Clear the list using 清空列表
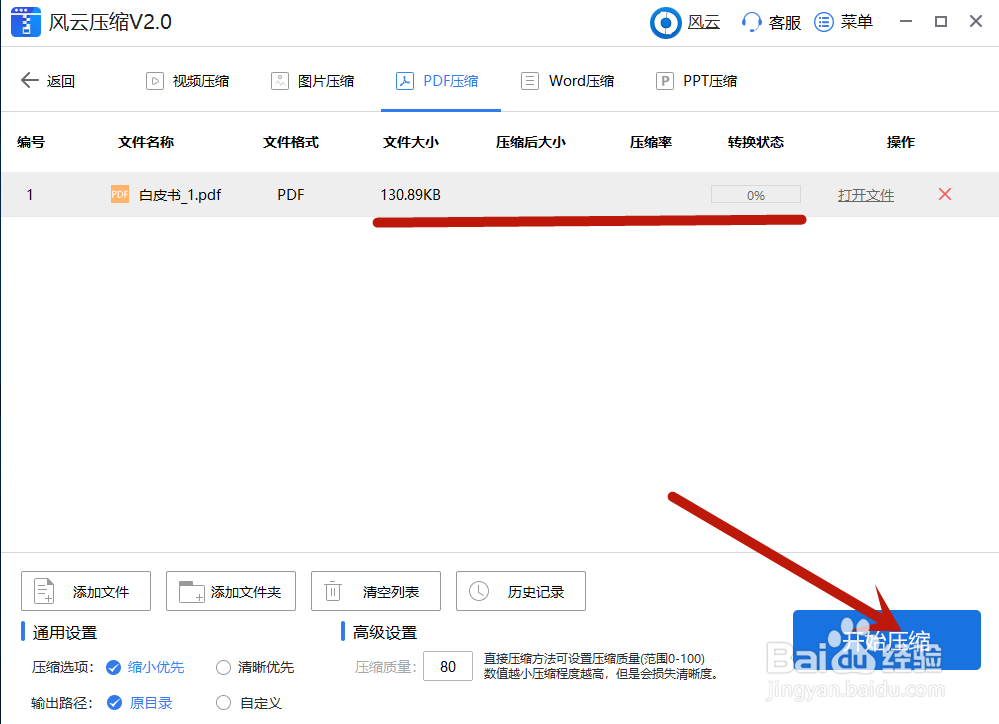Screen dimensions: 999x724 375,591
